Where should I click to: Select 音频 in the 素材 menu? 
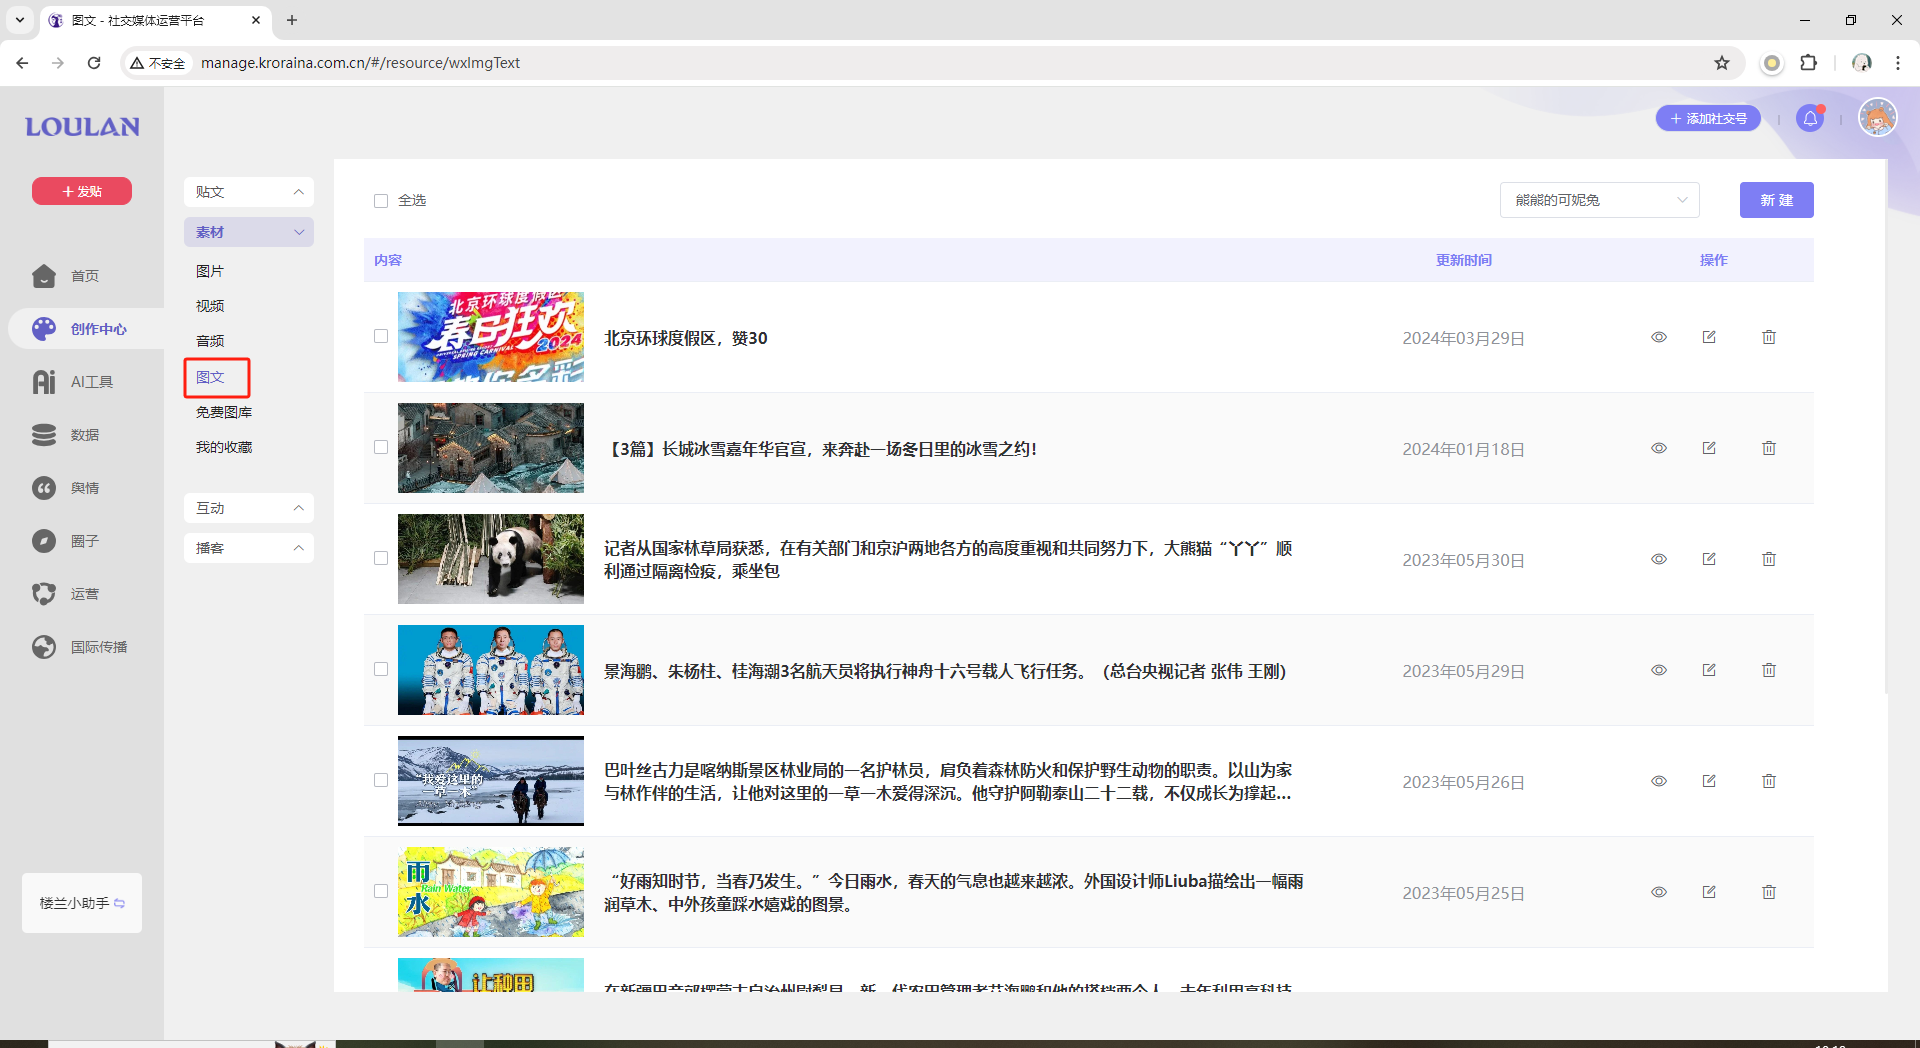(x=210, y=341)
